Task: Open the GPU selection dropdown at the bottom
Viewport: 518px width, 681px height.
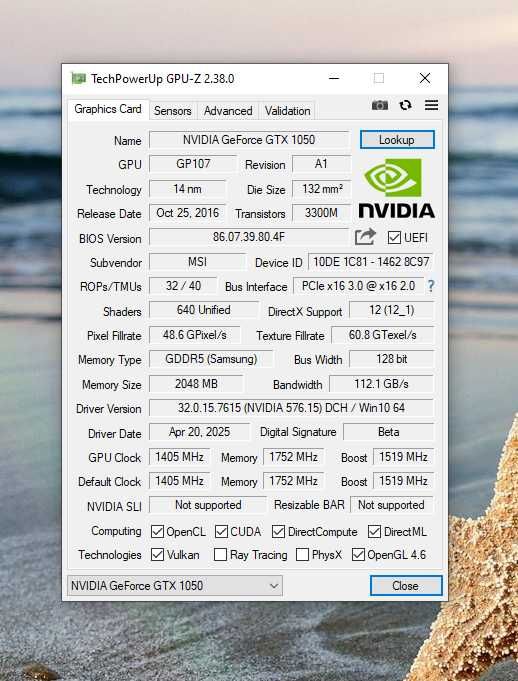Action: click(175, 585)
